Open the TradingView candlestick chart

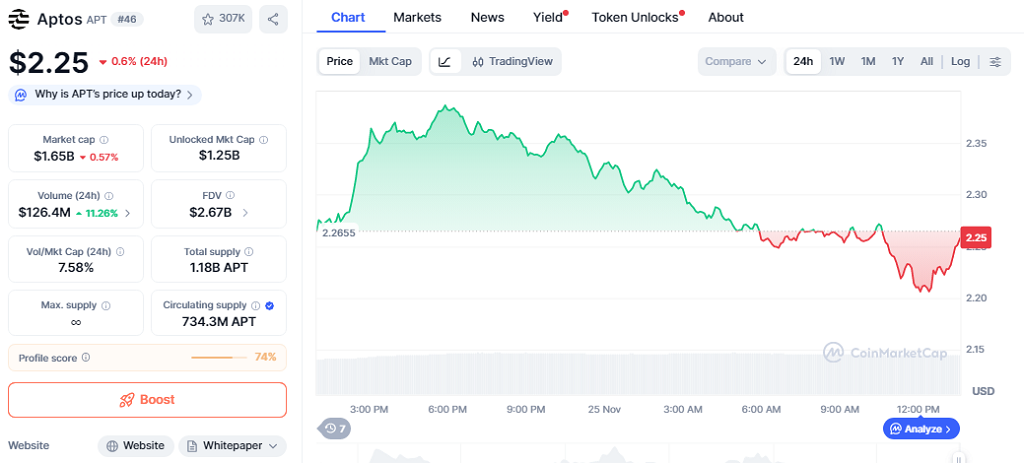pos(512,61)
